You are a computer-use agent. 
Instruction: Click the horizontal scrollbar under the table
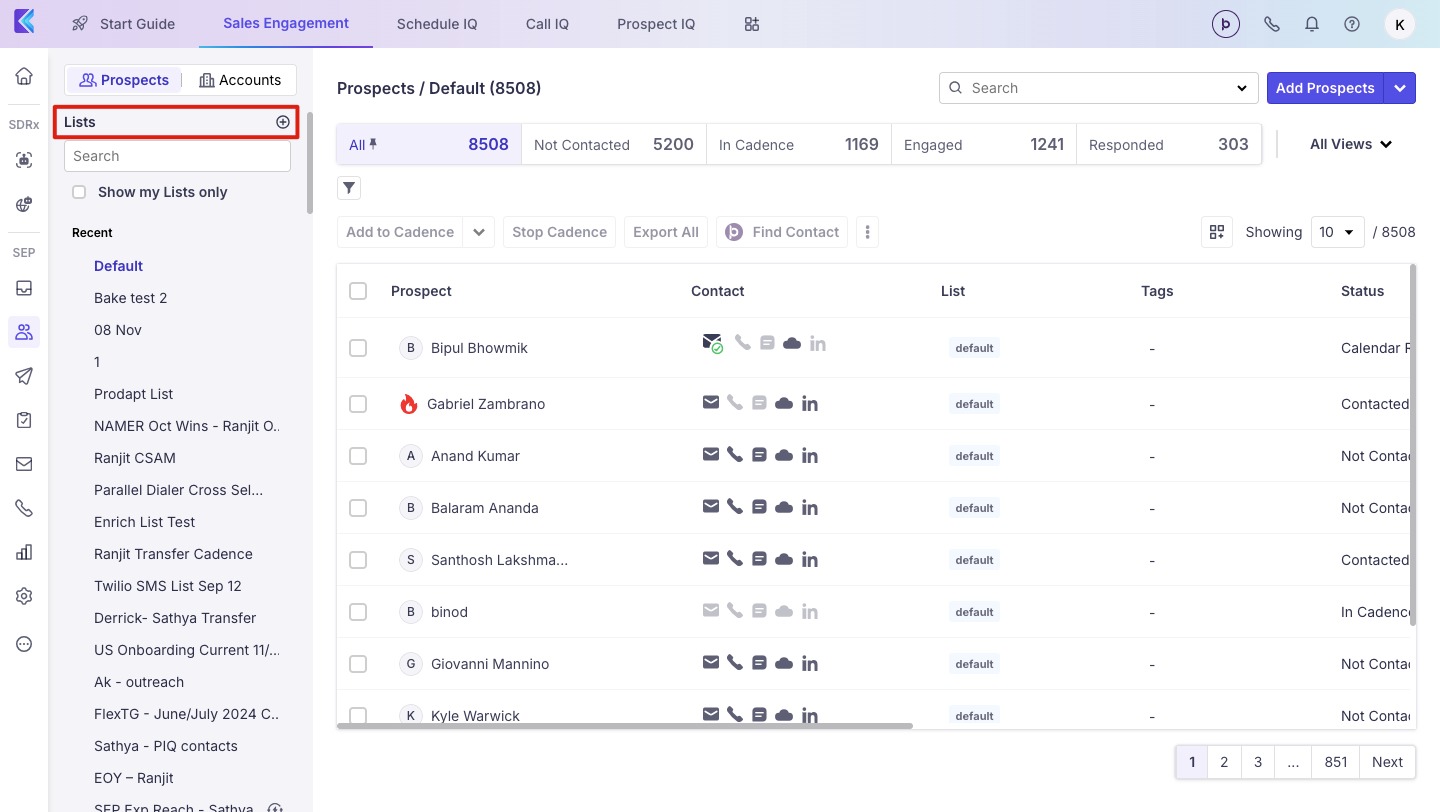(x=625, y=725)
